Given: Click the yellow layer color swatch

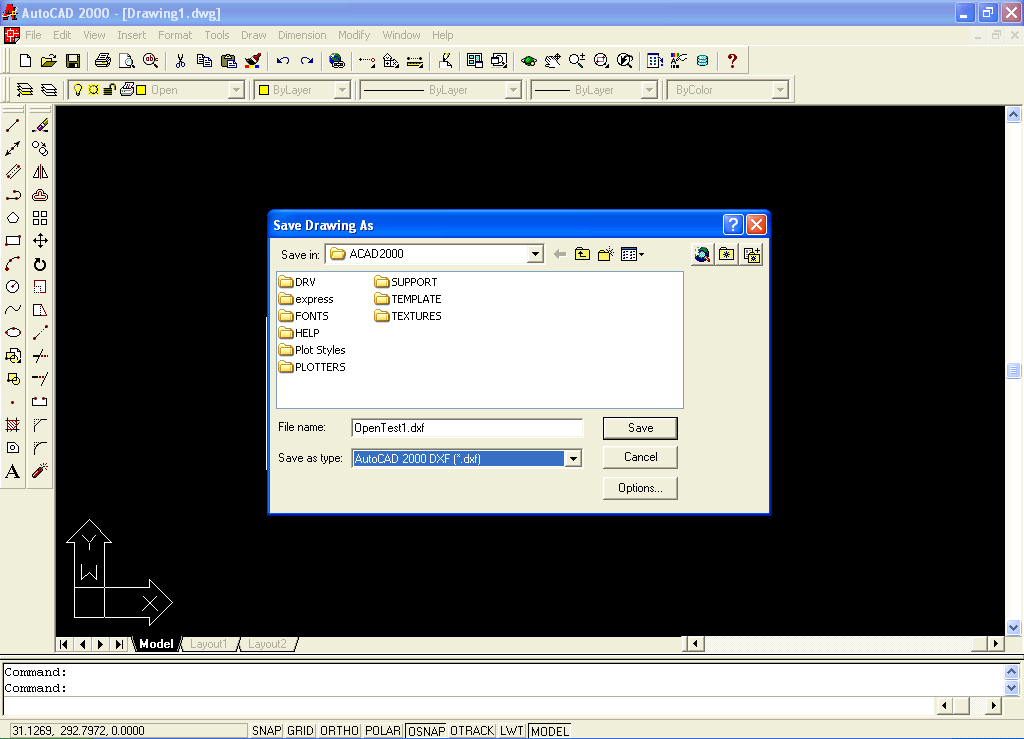Looking at the screenshot, I should pyautogui.click(x=141, y=90).
